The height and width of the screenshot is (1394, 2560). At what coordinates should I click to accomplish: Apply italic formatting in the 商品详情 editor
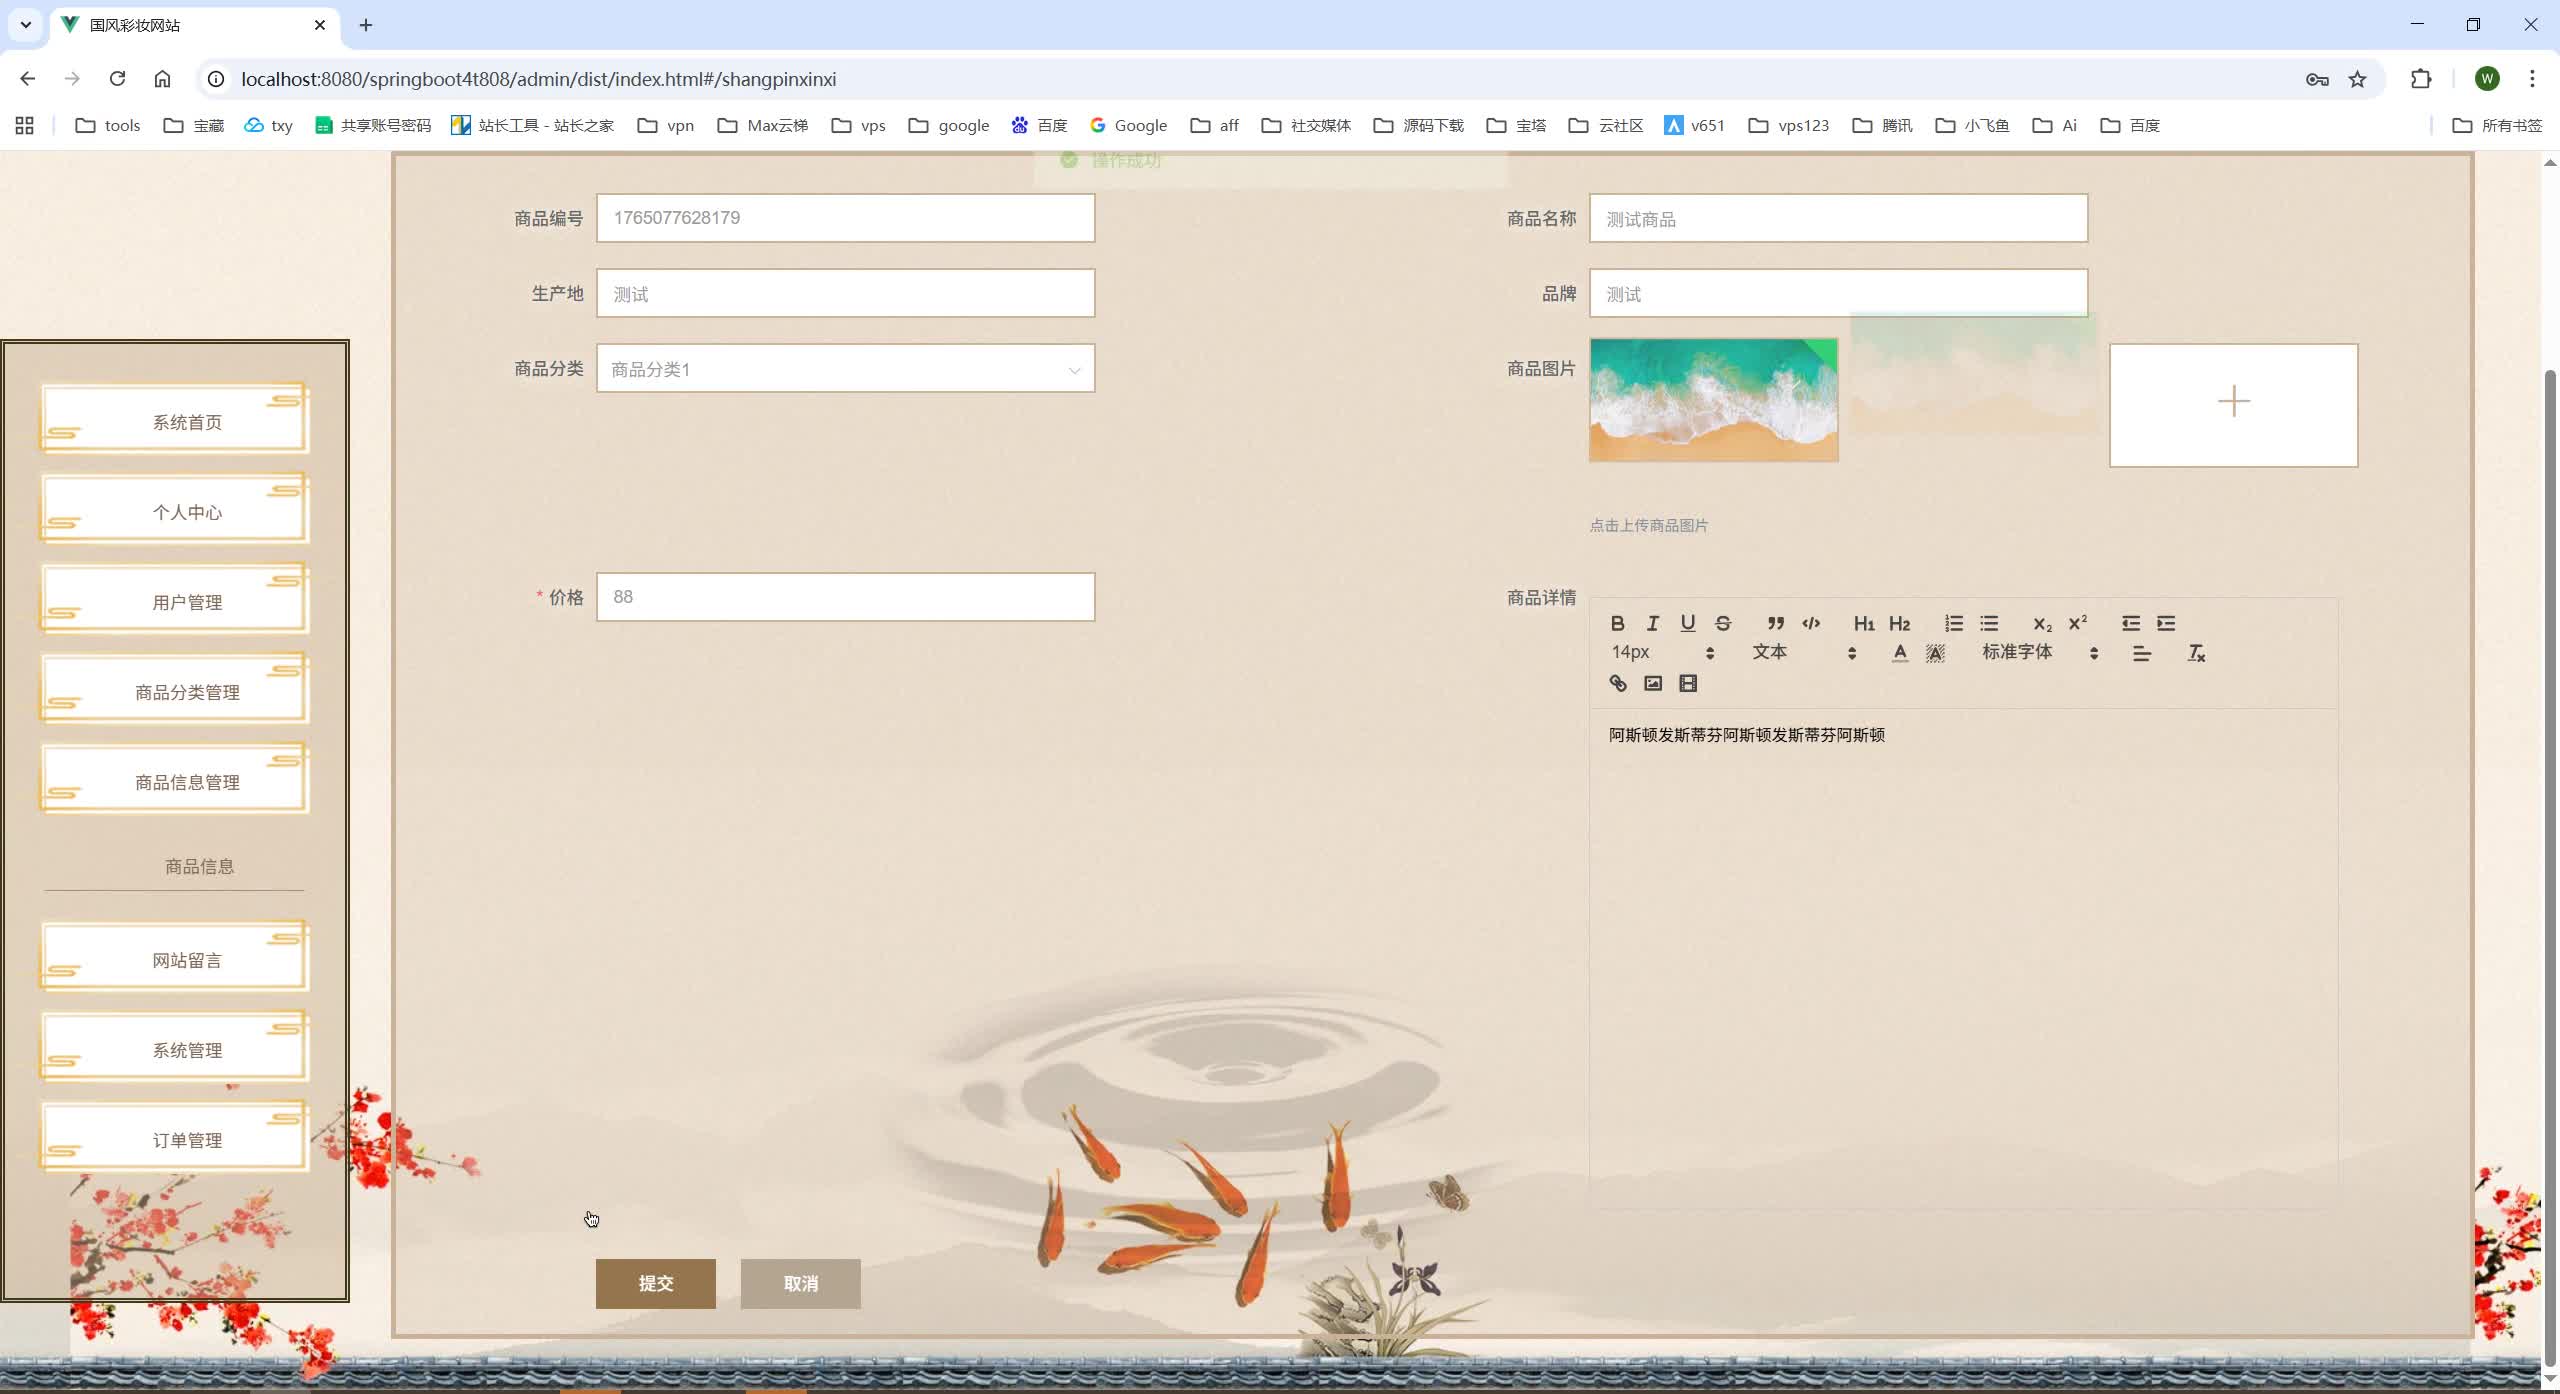tap(1654, 624)
